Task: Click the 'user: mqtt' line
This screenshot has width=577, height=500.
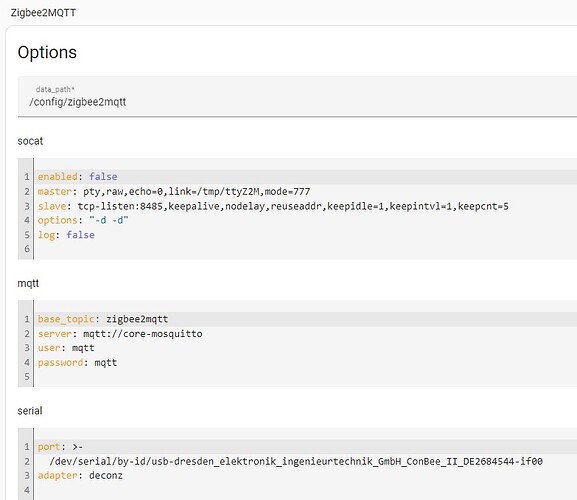Action: pyautogui.click(x=66, y=348)
